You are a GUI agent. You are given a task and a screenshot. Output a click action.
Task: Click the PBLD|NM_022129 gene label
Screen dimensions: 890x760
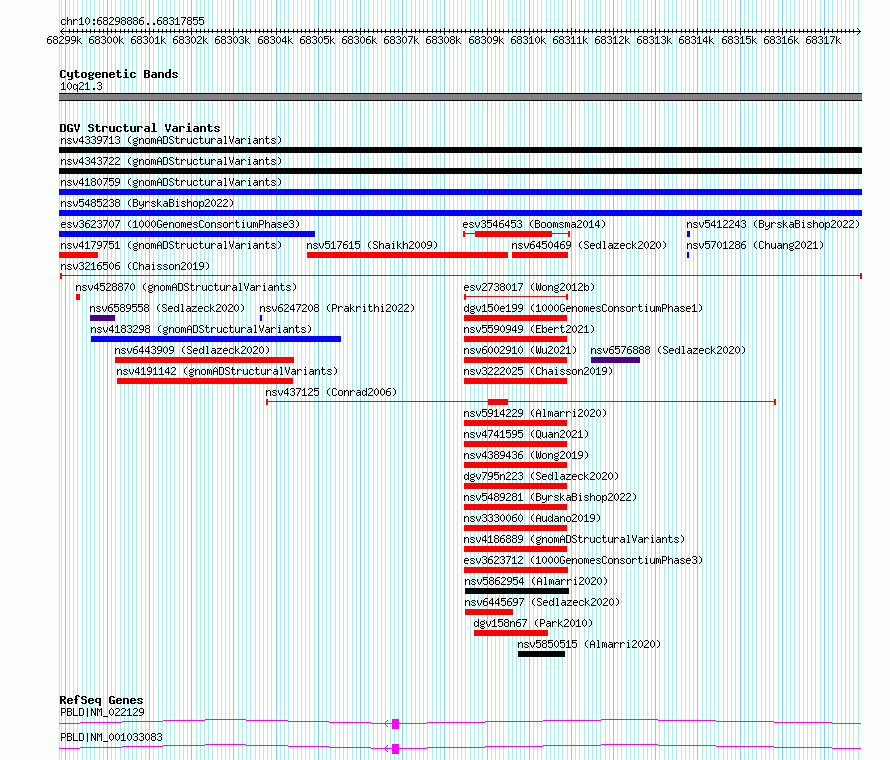tap(102, 712)
